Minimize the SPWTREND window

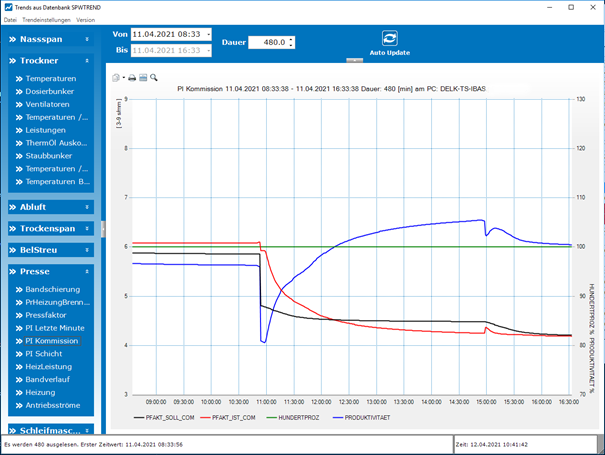click(550, 7)
